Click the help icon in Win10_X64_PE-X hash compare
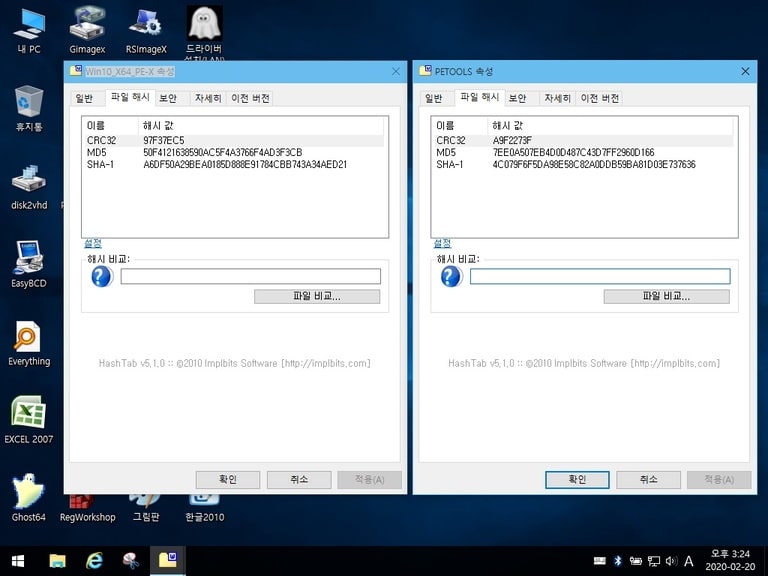 [x=101, y=277]
